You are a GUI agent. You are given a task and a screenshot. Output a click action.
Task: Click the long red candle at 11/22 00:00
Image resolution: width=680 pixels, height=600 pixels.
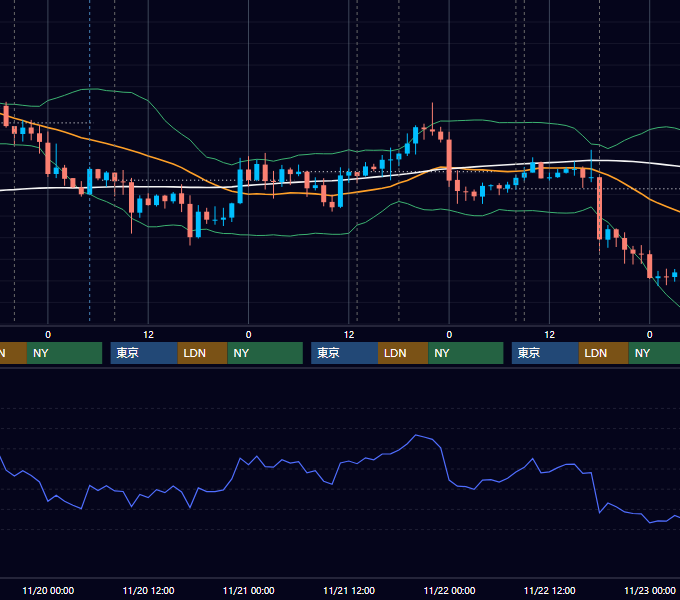pyautogui.click(x=449, y=160)
